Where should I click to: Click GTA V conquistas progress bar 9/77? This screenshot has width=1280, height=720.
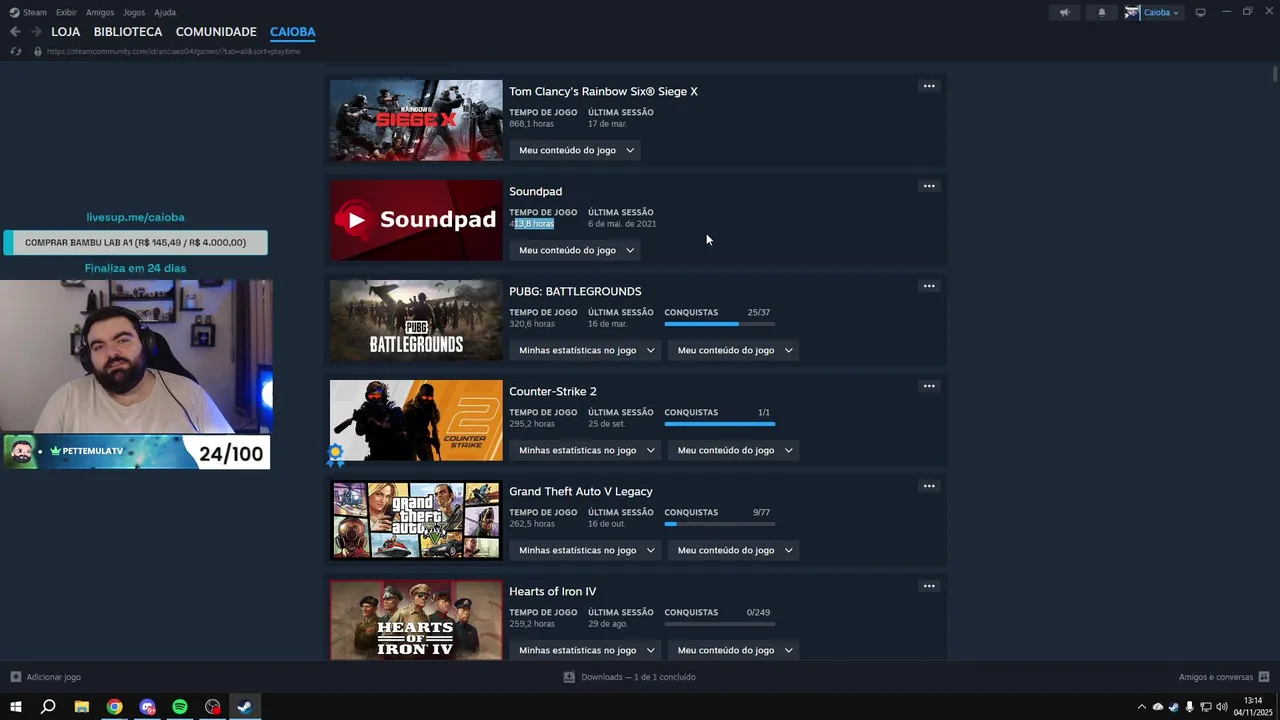[720, 524]
